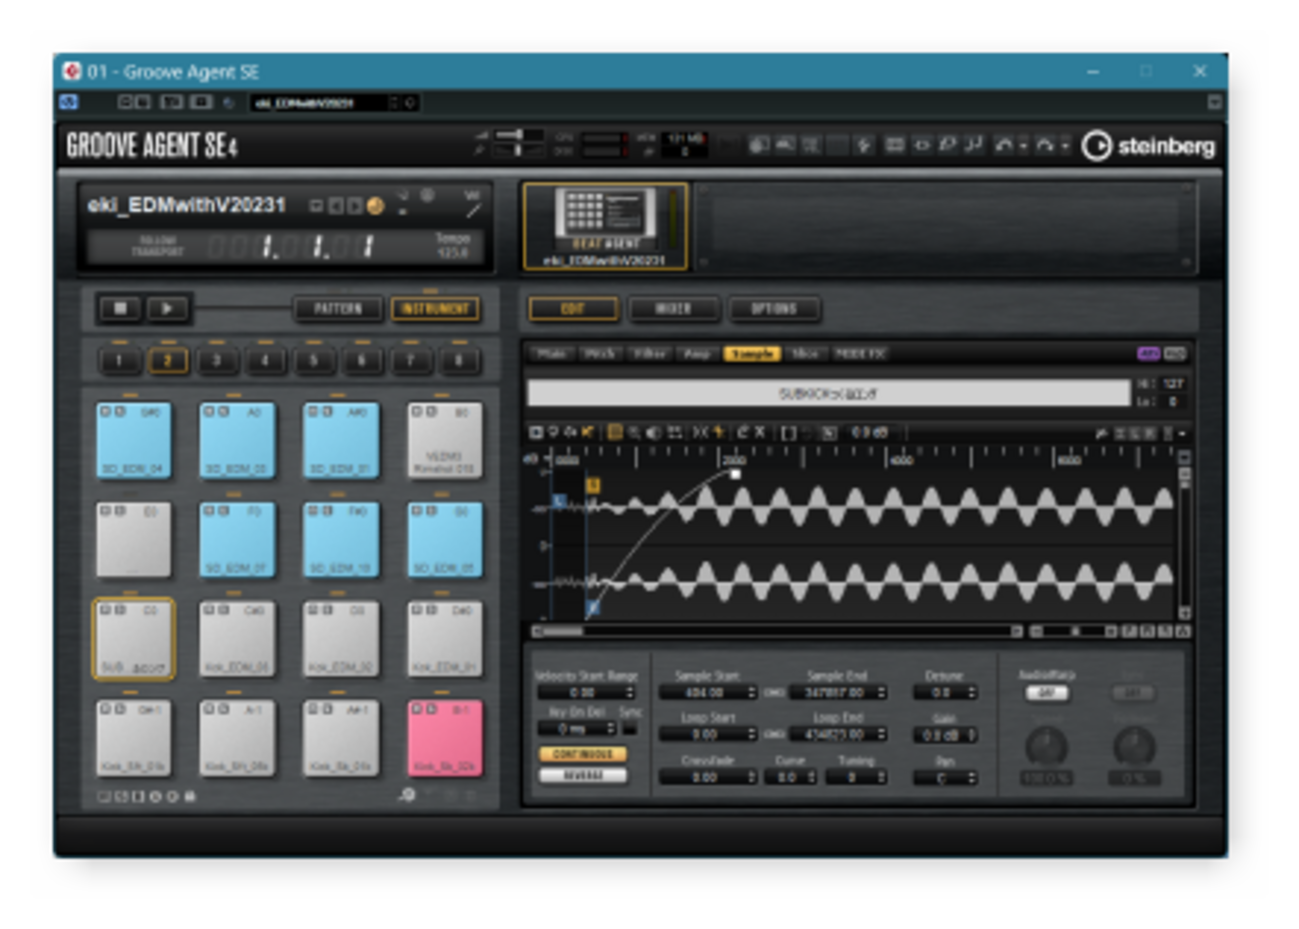Select pad group 8

pos(460,360)
